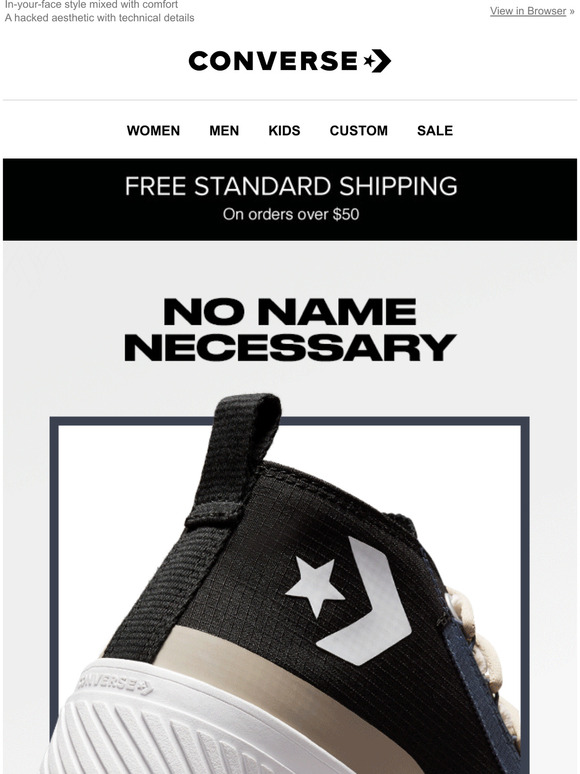Visit the SALE navigation link
This screenshot has height=774, width=580.
[x=435, y=130]
